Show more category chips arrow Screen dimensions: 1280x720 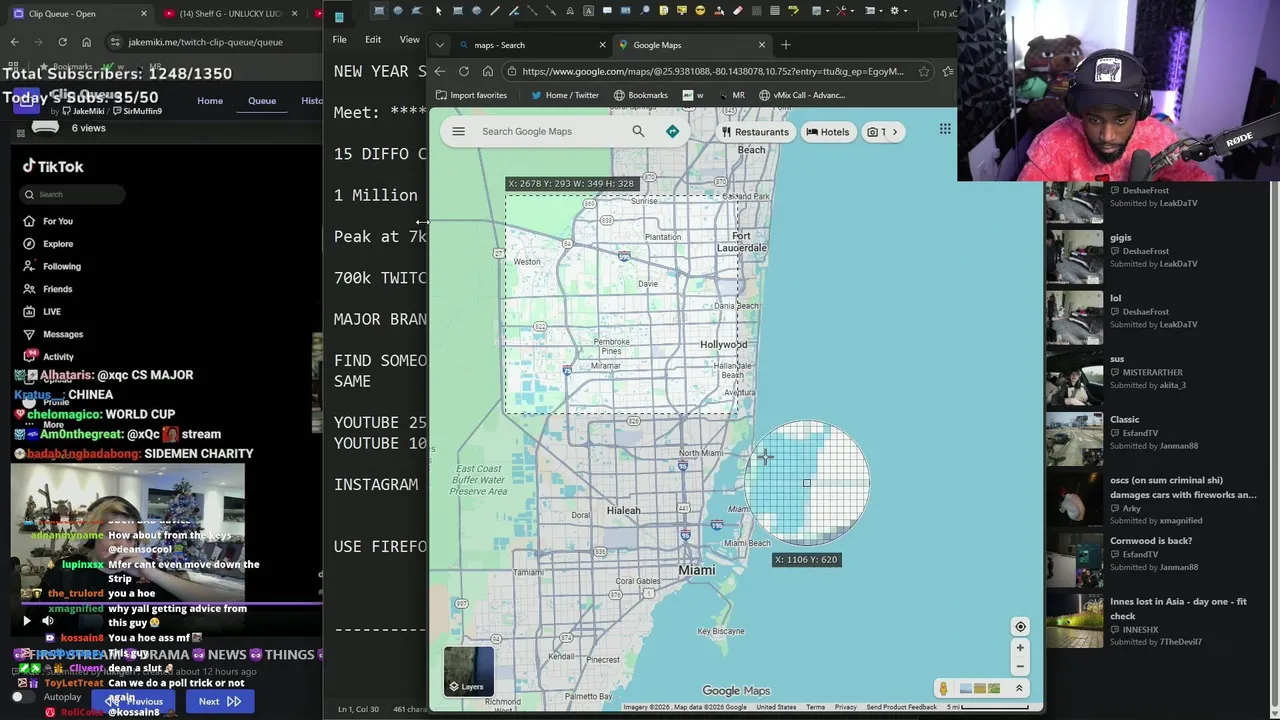(895, 132)
